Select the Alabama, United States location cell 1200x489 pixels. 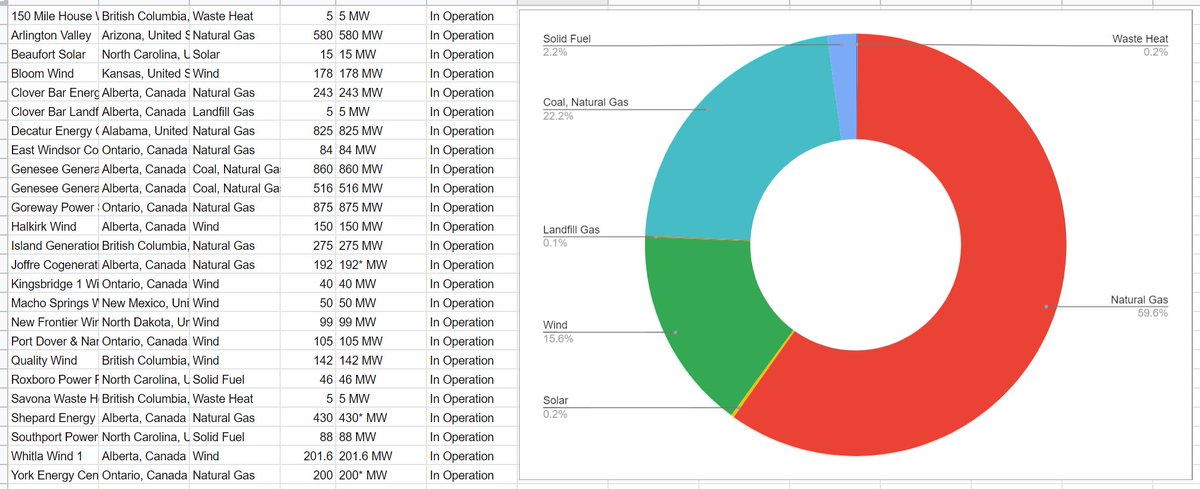coord(143,131)
